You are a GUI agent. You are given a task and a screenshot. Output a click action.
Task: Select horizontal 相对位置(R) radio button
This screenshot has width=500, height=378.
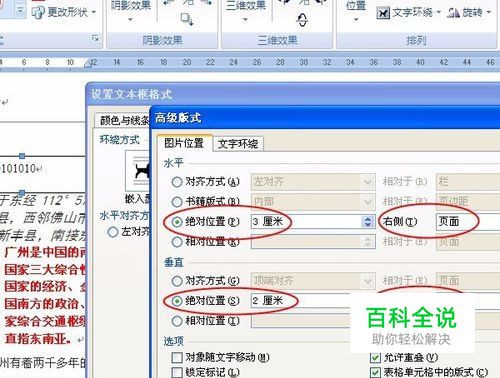(x=177, y=242)
